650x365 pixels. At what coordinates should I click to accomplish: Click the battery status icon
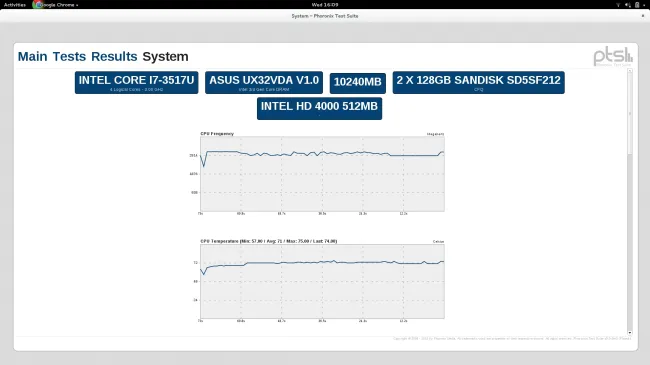click(x=637, y=5)
